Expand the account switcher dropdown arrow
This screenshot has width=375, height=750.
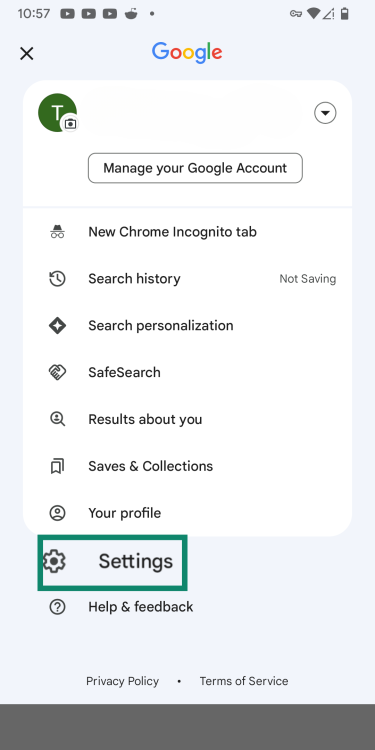pyautogui.click(x=325, y=113)
